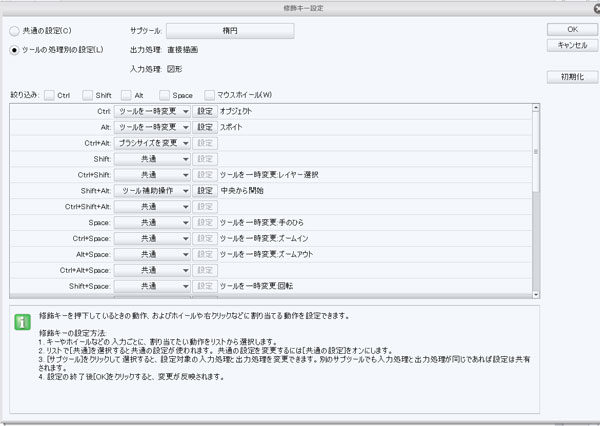
Task: Click the ツールを一時変更:手のひら text
Action: (262, 222)
